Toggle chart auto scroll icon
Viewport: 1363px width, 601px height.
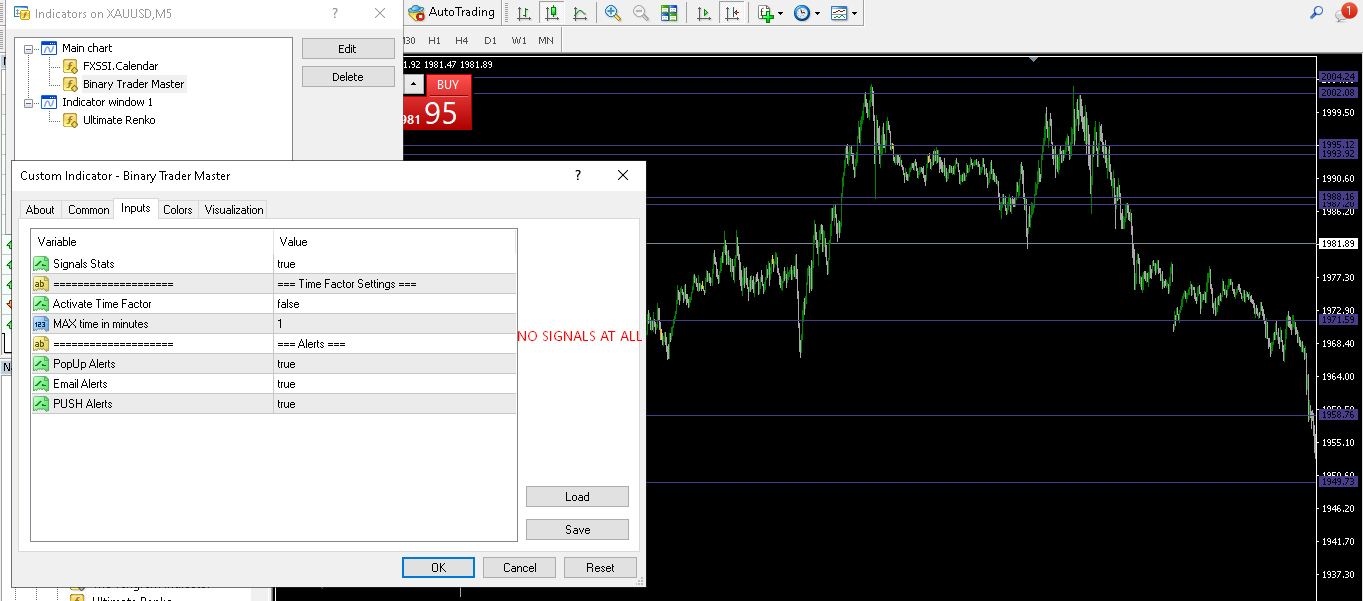[704, 13]
